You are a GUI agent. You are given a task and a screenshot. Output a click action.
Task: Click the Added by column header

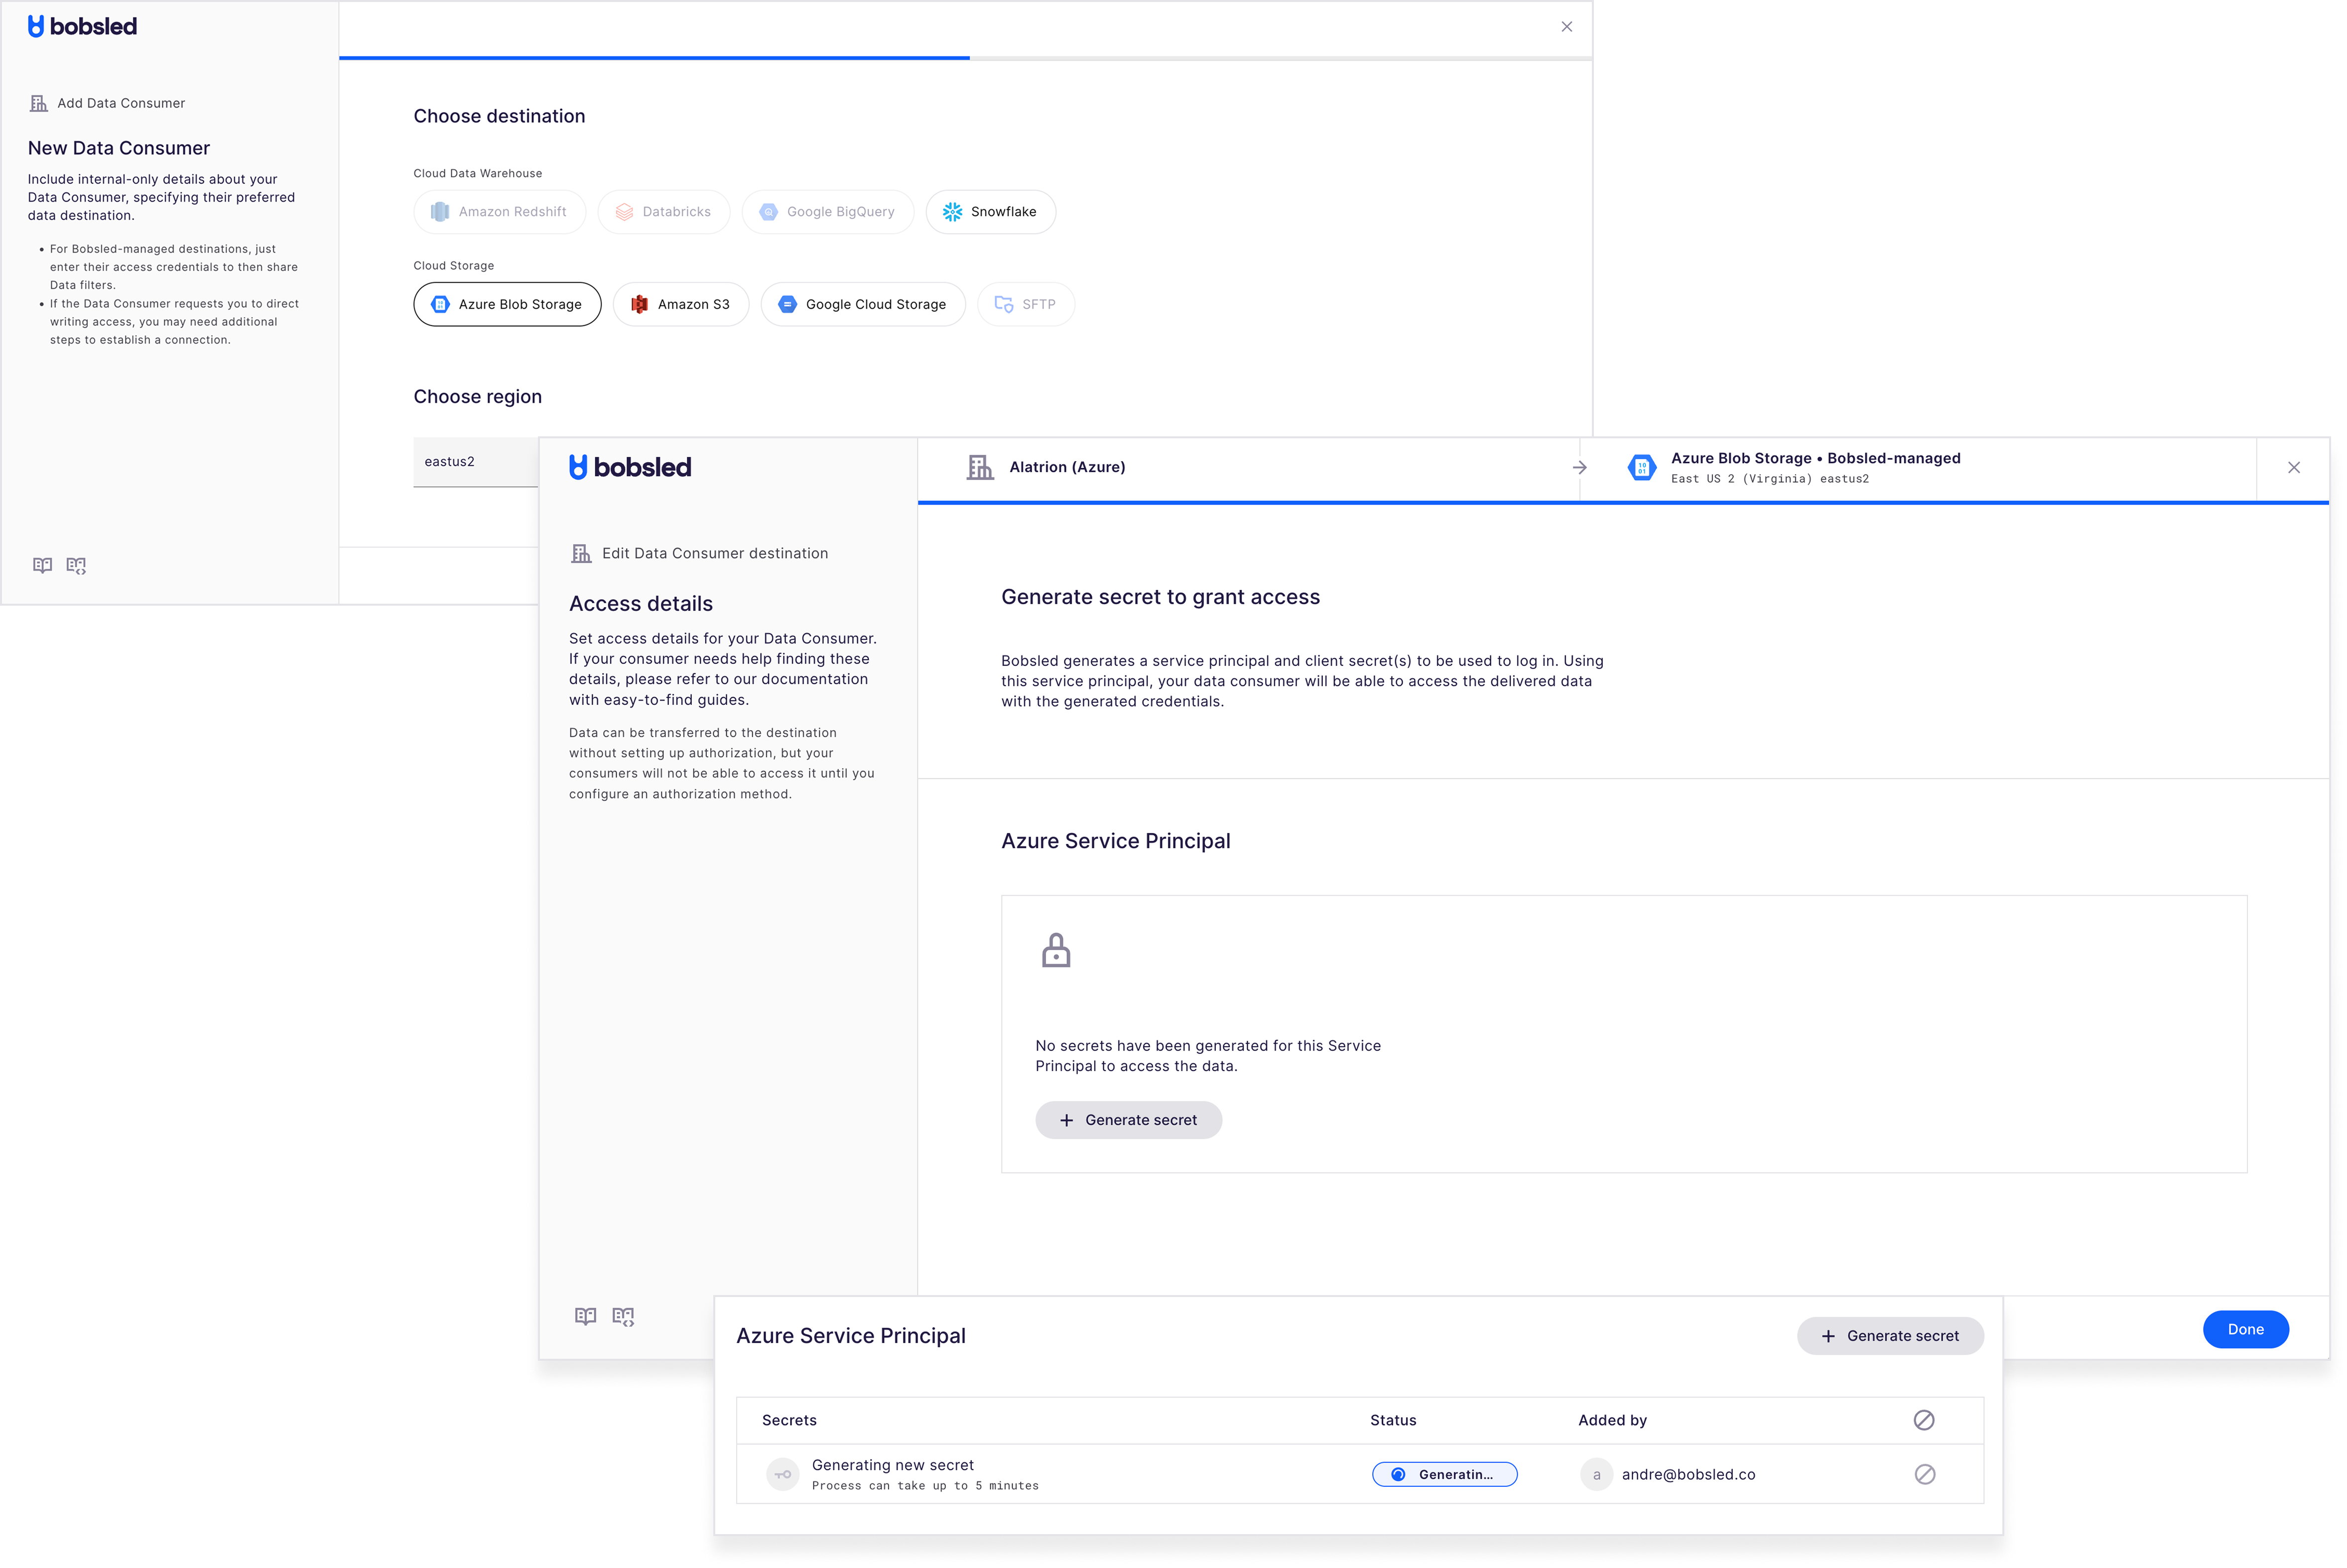click(x=1612, y=1420)
